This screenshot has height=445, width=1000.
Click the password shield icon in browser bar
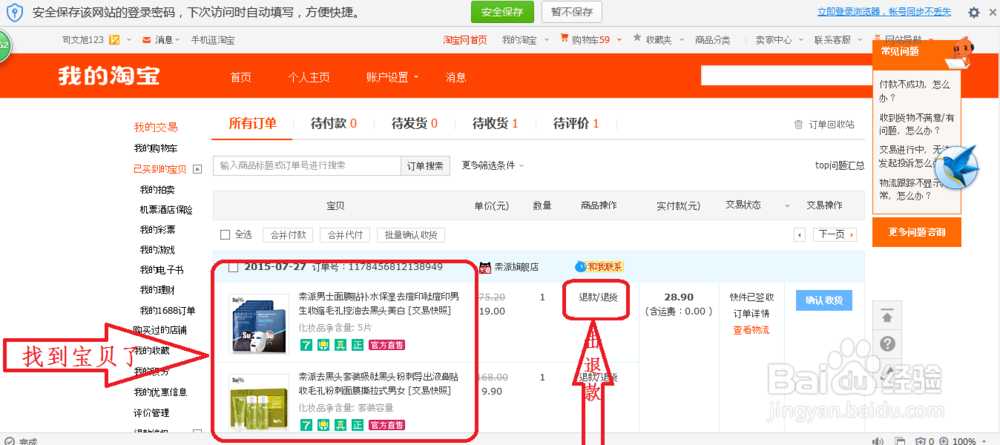click(15, 12)
